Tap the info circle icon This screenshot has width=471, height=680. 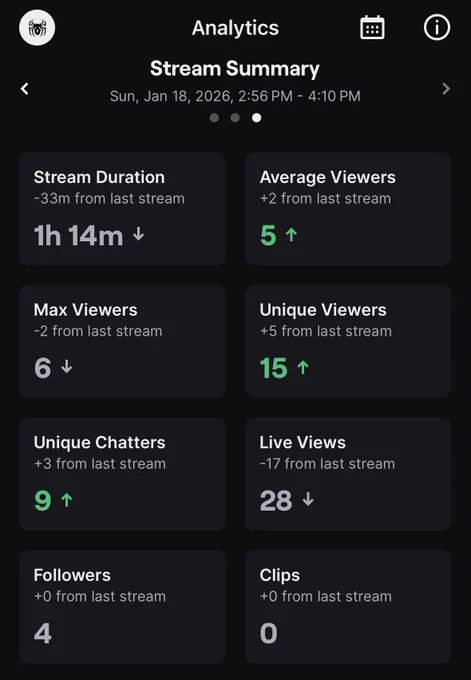coord(437,28)
